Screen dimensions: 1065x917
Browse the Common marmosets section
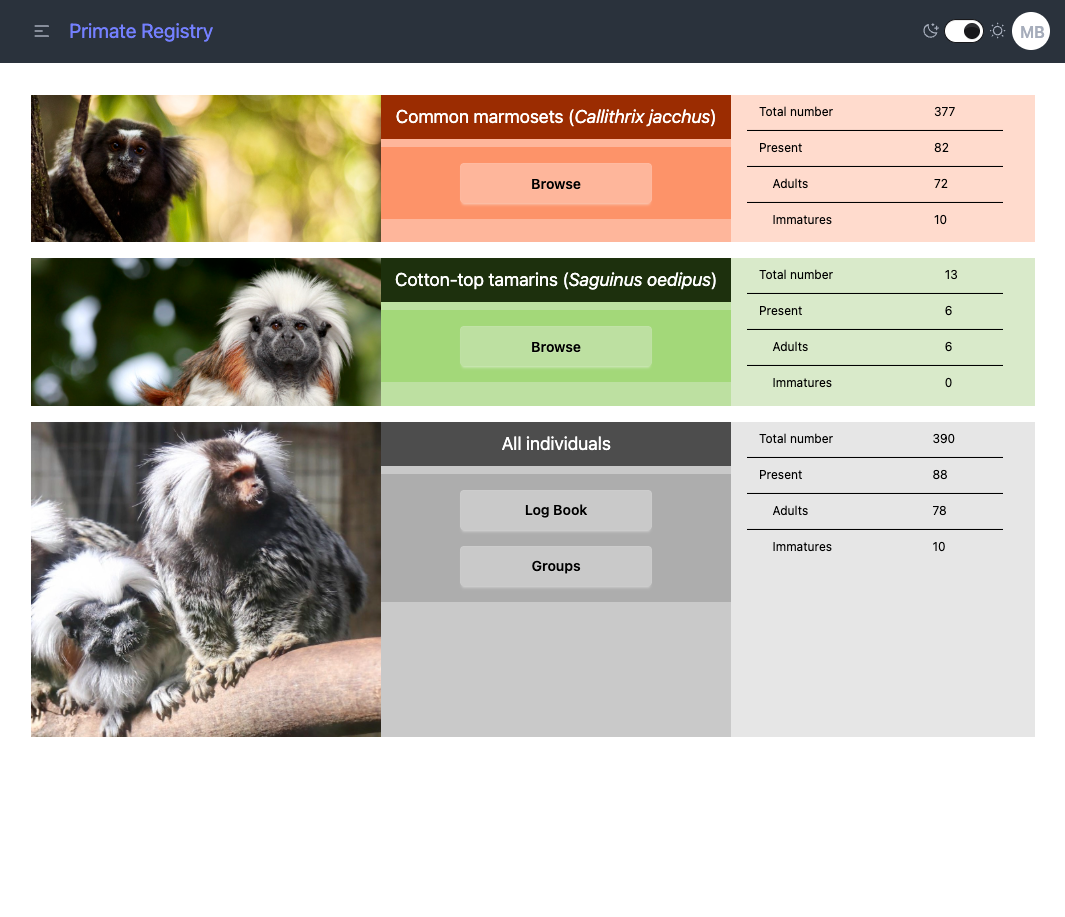[555, 184]
